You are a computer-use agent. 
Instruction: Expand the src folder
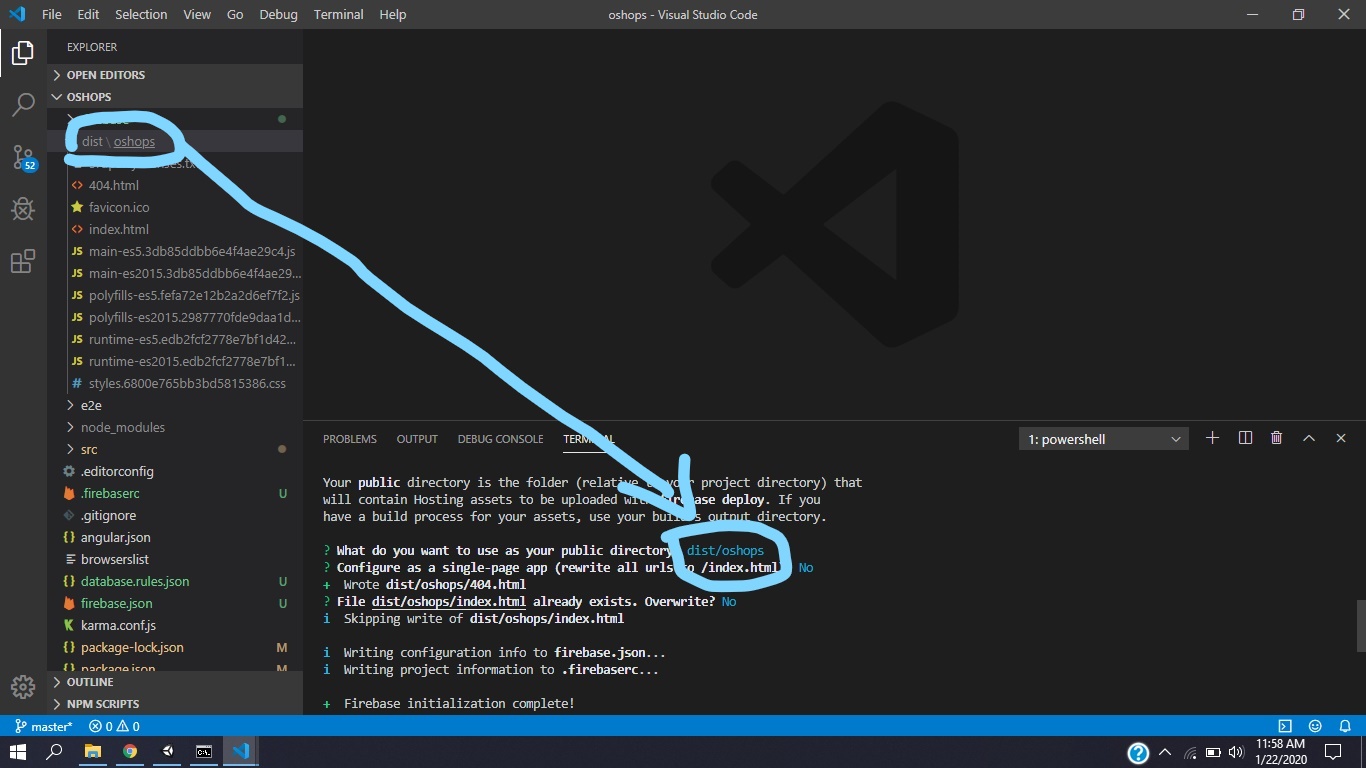[175, 449]
